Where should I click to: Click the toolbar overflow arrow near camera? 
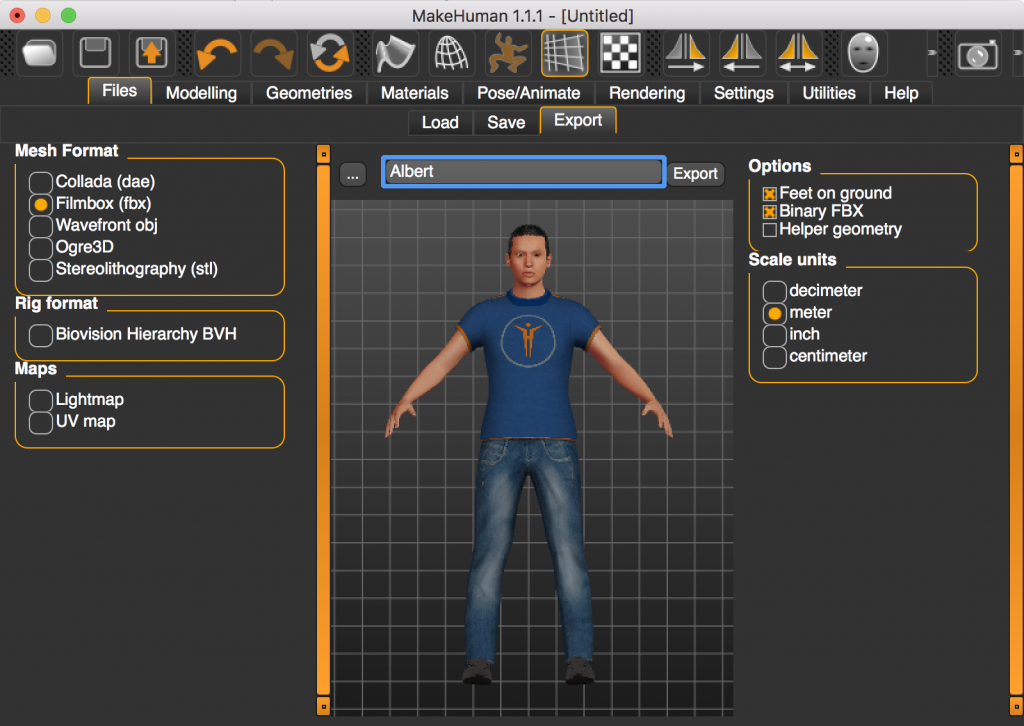click(932, 53)
